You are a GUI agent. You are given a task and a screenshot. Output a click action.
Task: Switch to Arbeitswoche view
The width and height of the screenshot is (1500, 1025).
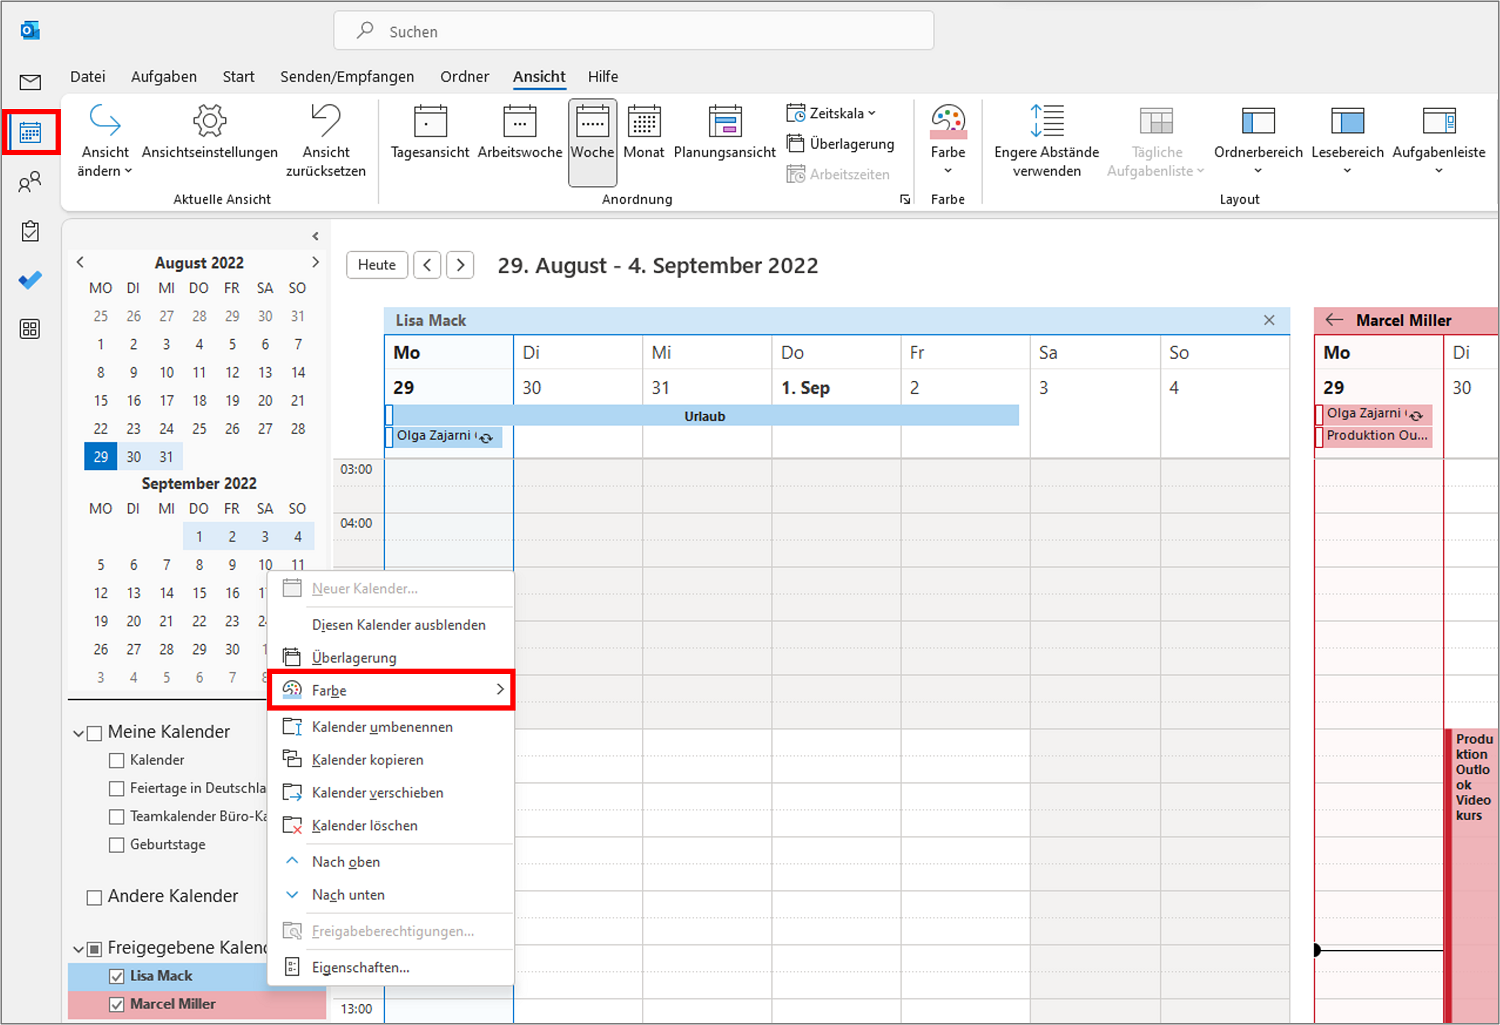520,132
